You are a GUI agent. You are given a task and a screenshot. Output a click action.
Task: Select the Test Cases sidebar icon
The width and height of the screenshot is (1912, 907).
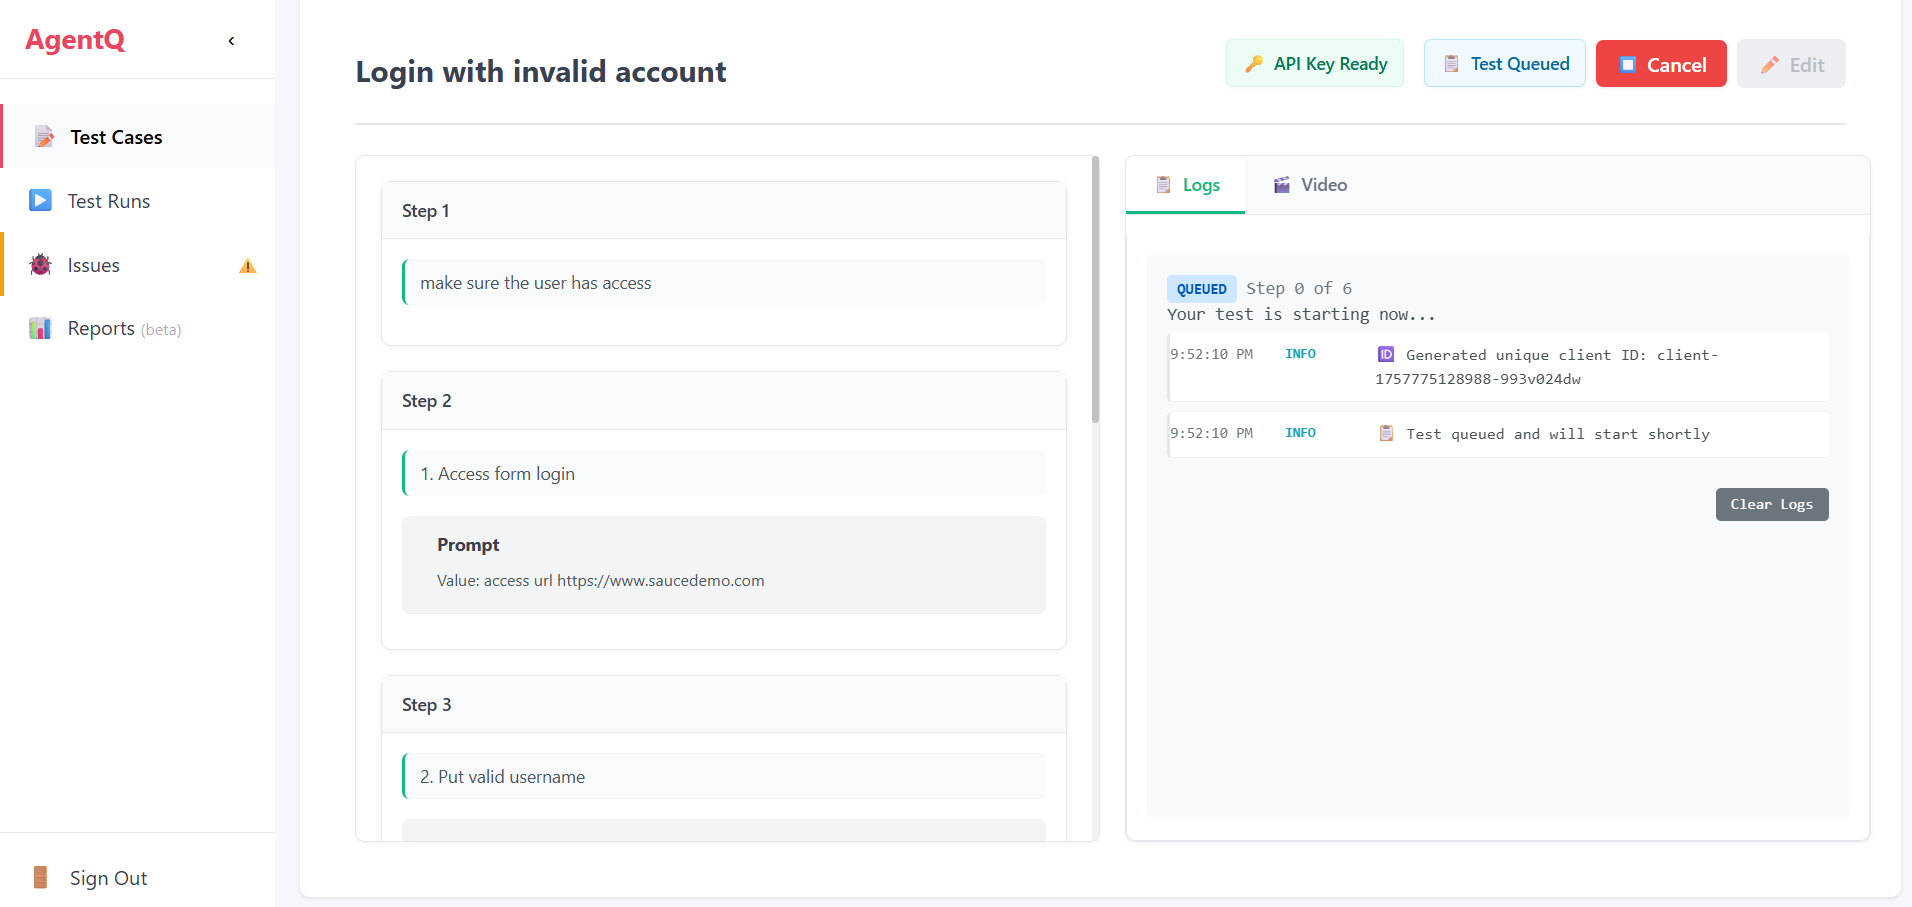pos(42,136)
